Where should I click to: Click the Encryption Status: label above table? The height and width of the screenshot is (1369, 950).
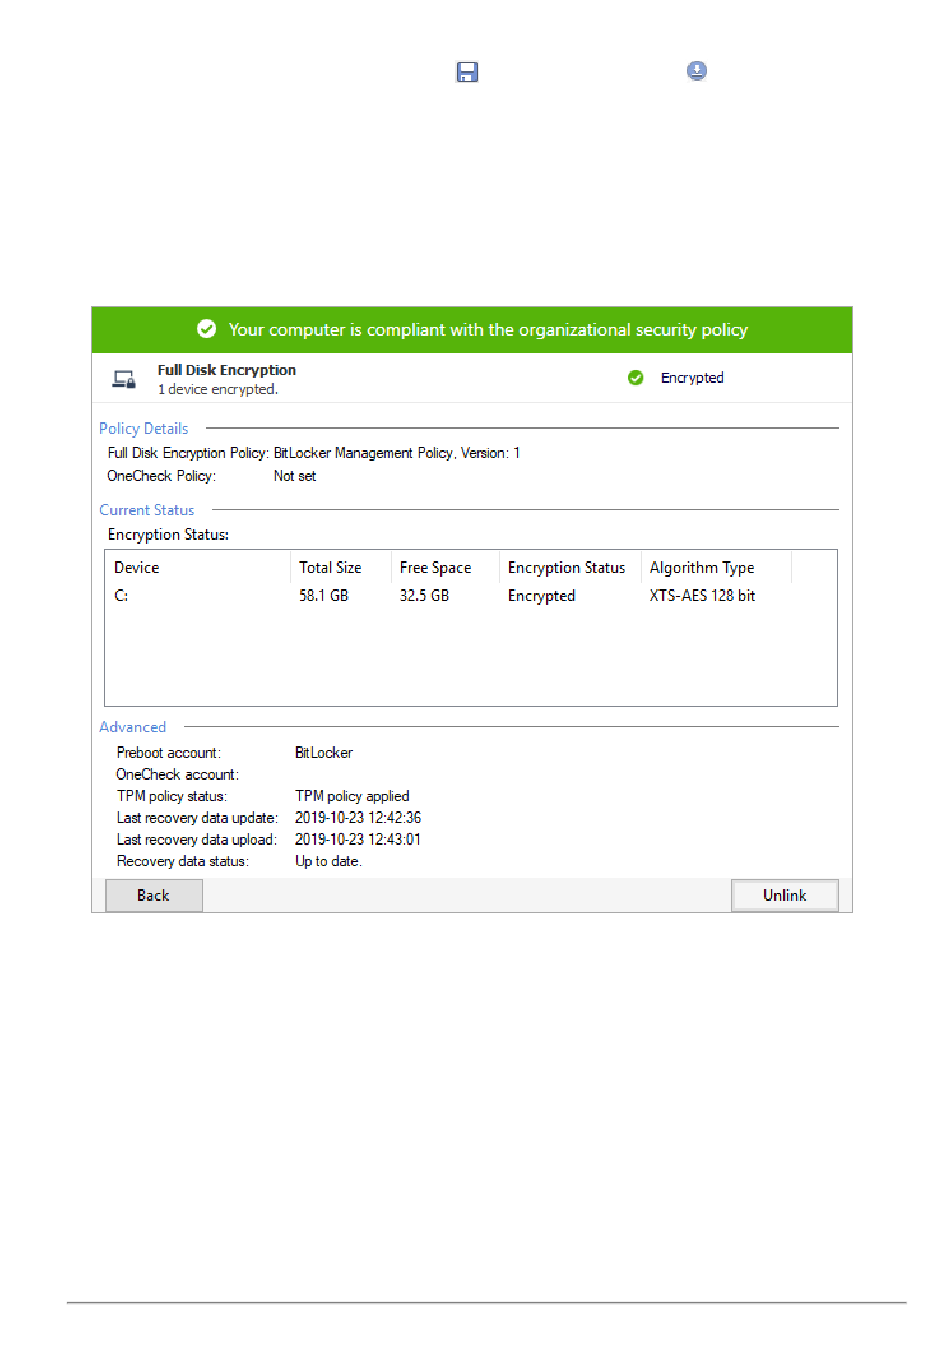(168, 535)
